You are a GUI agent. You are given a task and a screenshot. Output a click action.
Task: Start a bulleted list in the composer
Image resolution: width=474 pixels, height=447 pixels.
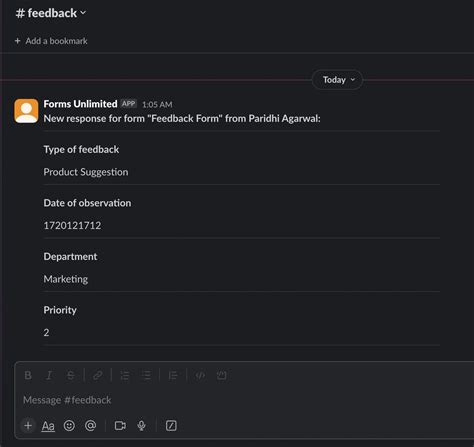click(x=146, y=375)
